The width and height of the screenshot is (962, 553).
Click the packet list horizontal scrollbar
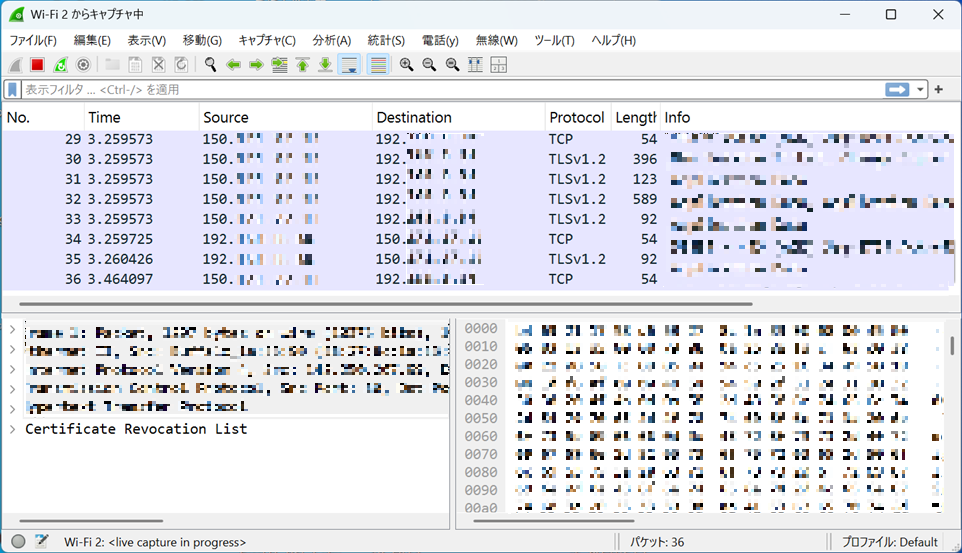[385, 303]
